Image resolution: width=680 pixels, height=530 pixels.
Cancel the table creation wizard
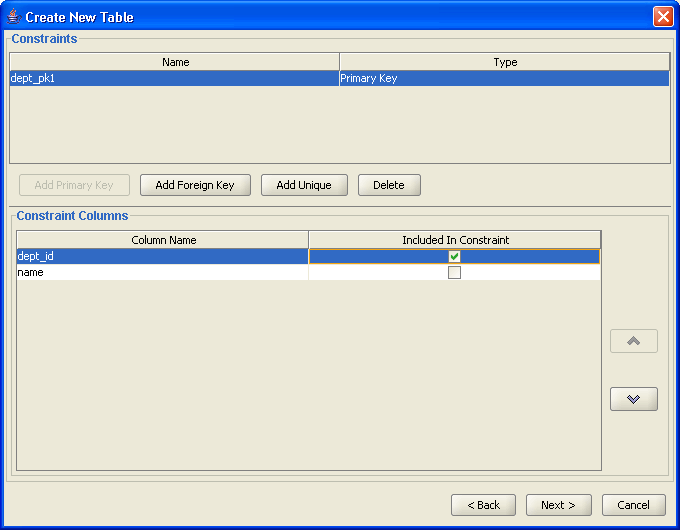(x=633, y=505)
